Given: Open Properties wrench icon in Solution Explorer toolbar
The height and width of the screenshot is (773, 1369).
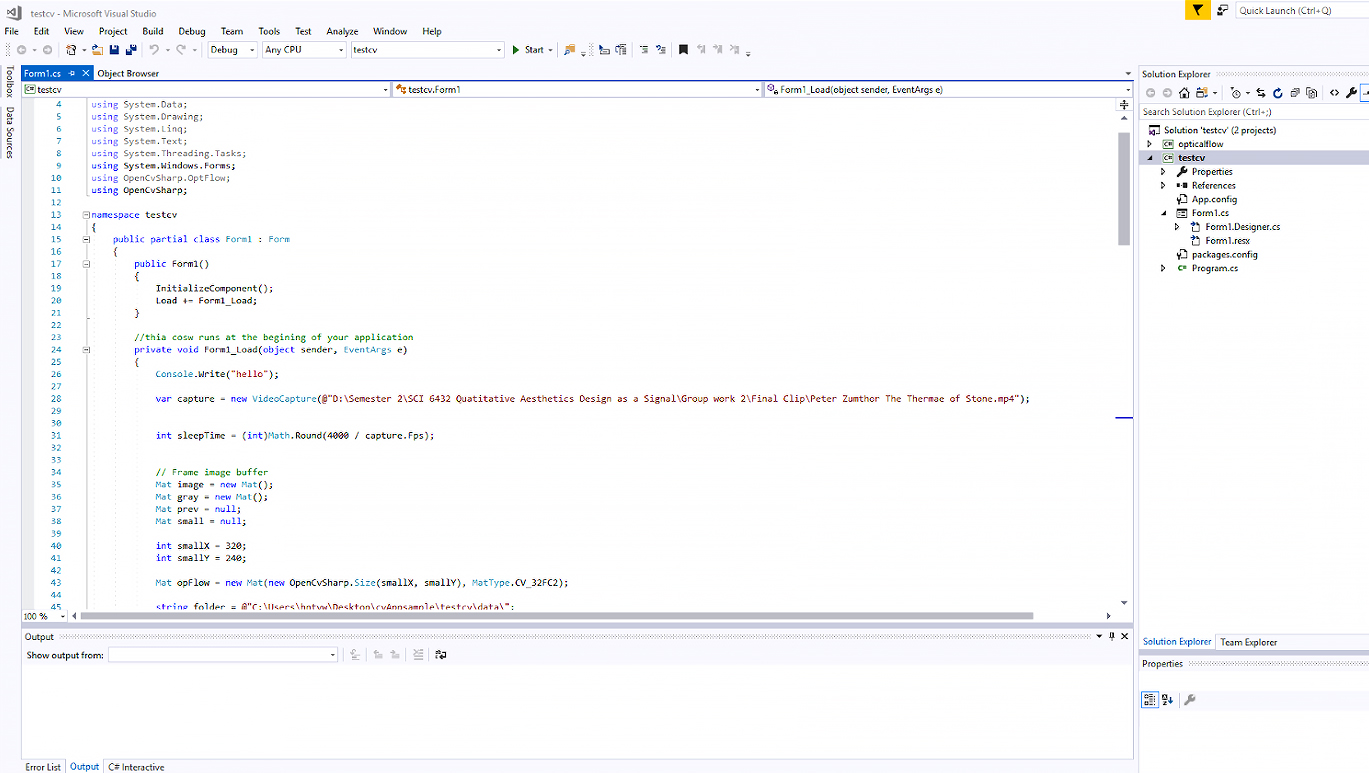Looking at the screenshot, I should click(1351, 93).
